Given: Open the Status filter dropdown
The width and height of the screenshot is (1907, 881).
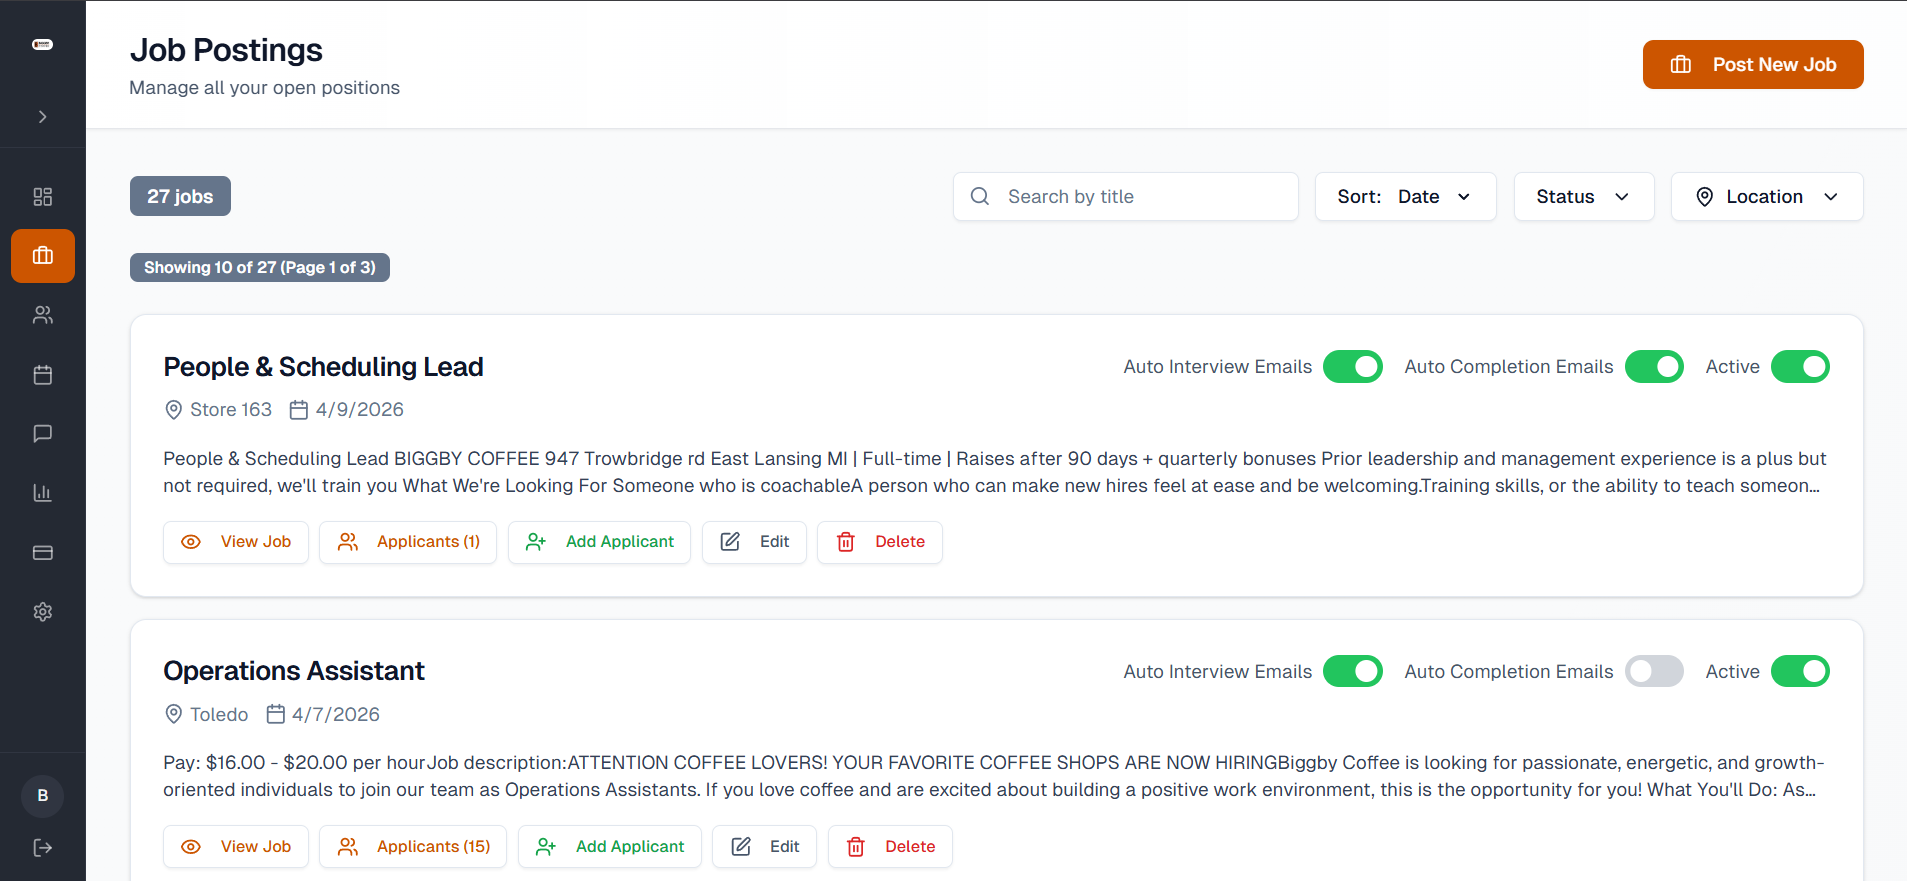Looking at the screenshot, I should point(1584,197).
